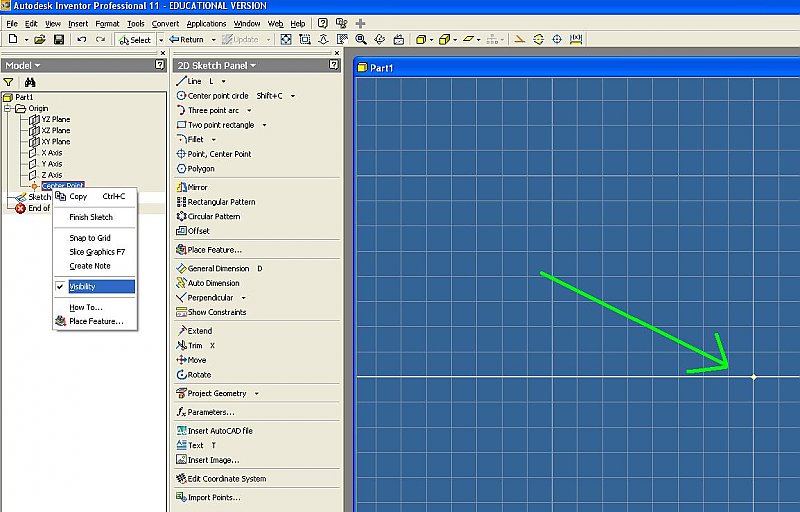
Task: Enable Snap to Grid in context menu
Action: 89,238
